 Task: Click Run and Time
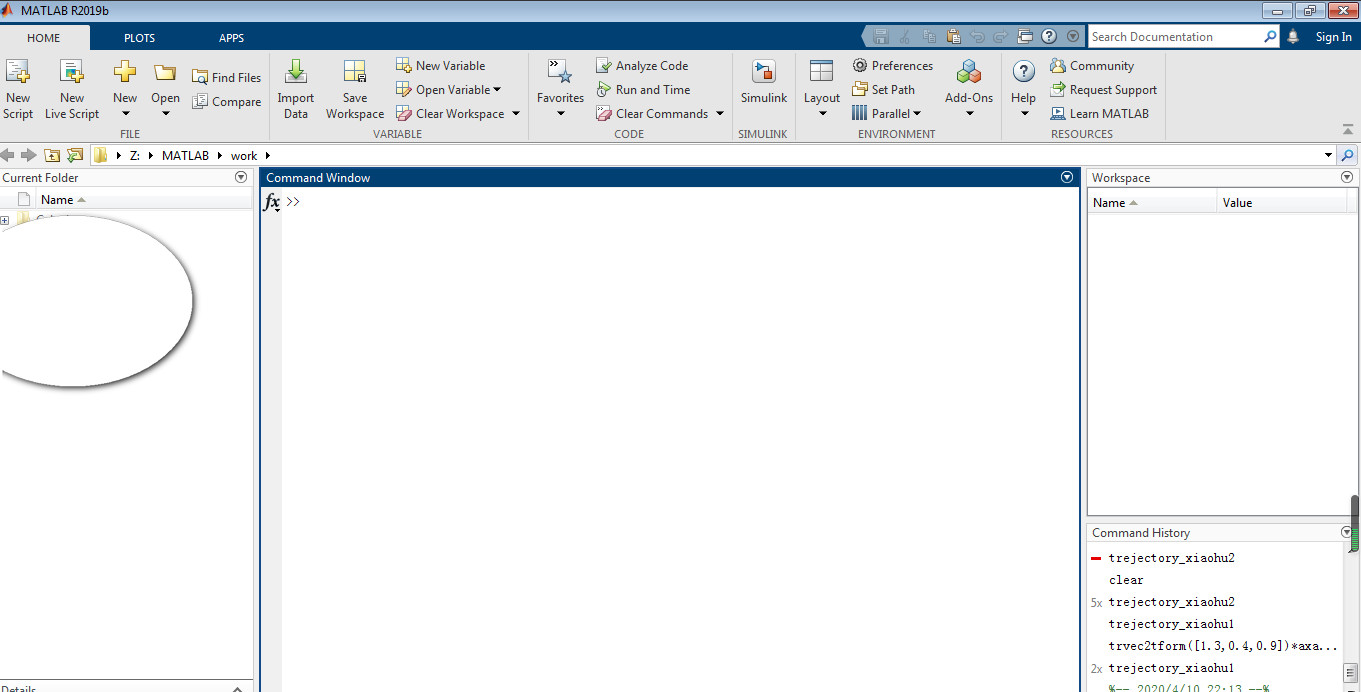pos(643,89)
